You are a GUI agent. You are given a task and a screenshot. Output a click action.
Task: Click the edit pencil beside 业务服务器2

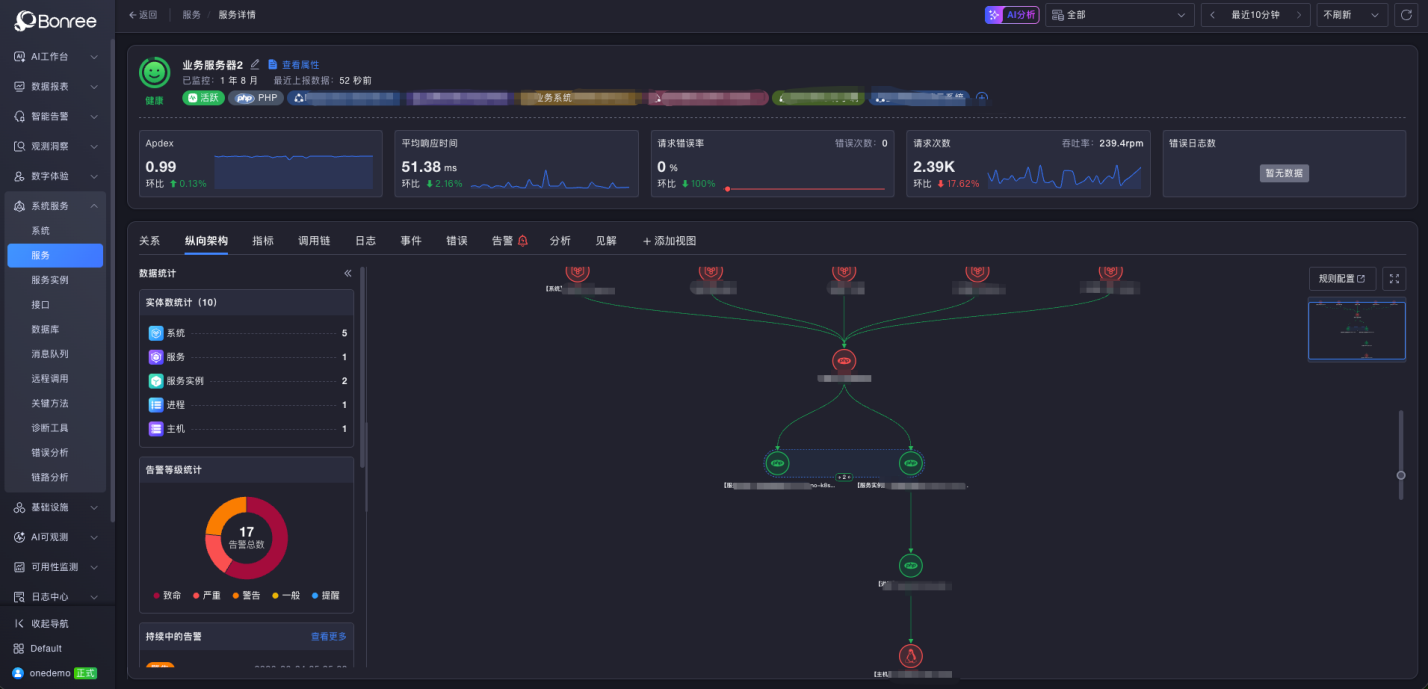pos(255,64)
